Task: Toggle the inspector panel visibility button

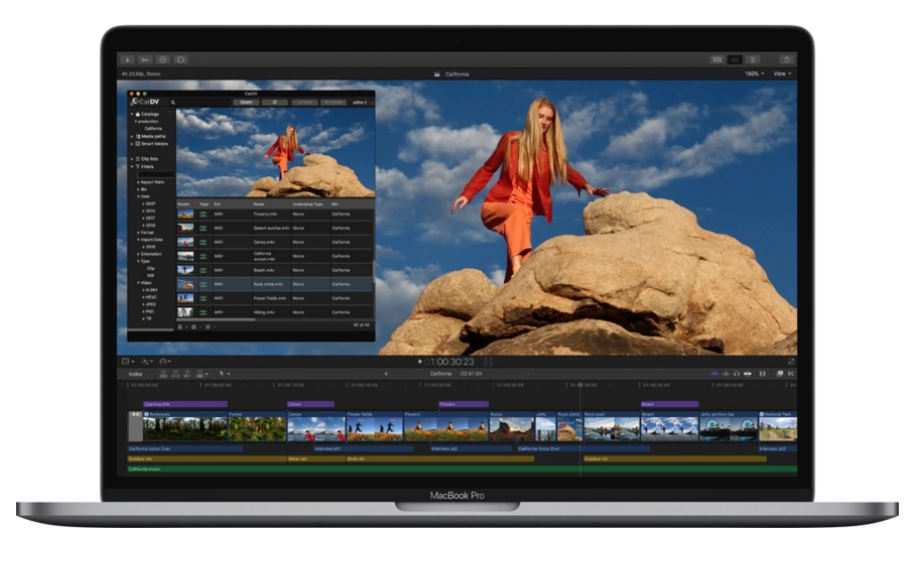Action: click(x=753, y=60)
